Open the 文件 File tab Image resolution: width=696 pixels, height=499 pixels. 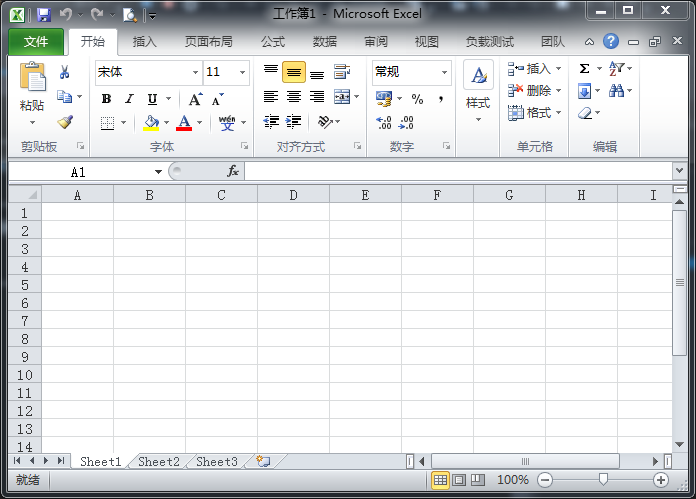36,42
